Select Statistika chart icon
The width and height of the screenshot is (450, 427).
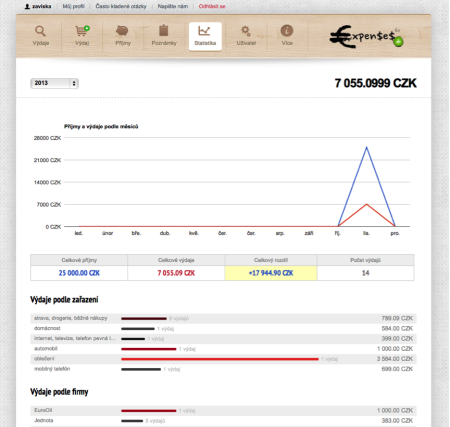204,31
